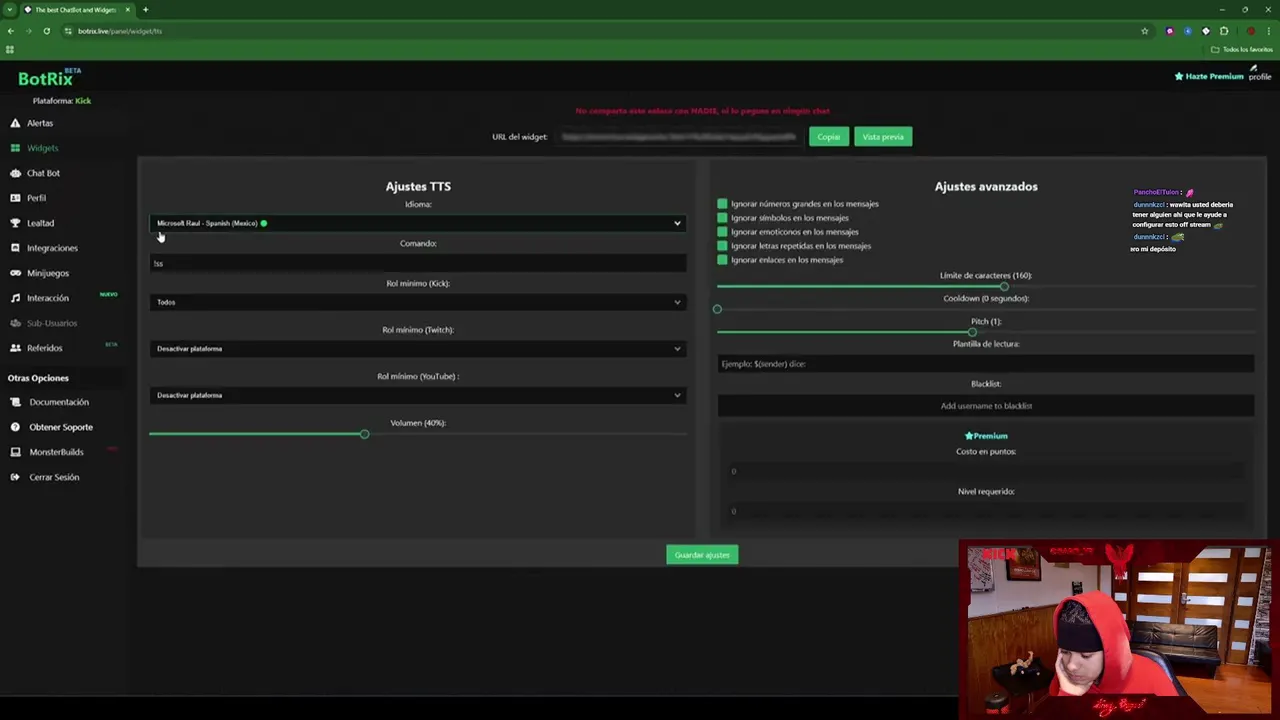The height and width of the screenshot is (720, 1280).
Task: Open the browser extensions puzzle icon
Action: (1224, 31)
